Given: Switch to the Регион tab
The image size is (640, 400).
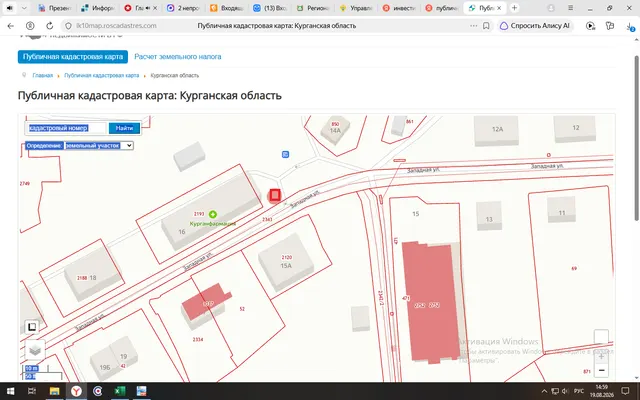Looking at the screenshot, I should (x=313, y=8).
